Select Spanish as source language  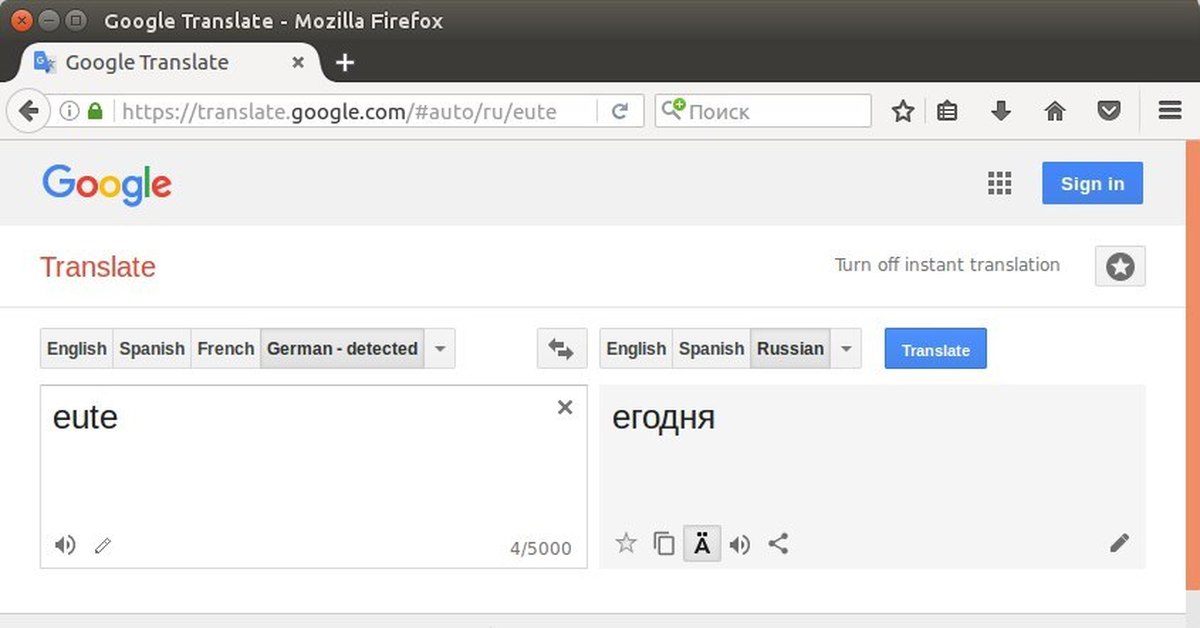(152, 349)
